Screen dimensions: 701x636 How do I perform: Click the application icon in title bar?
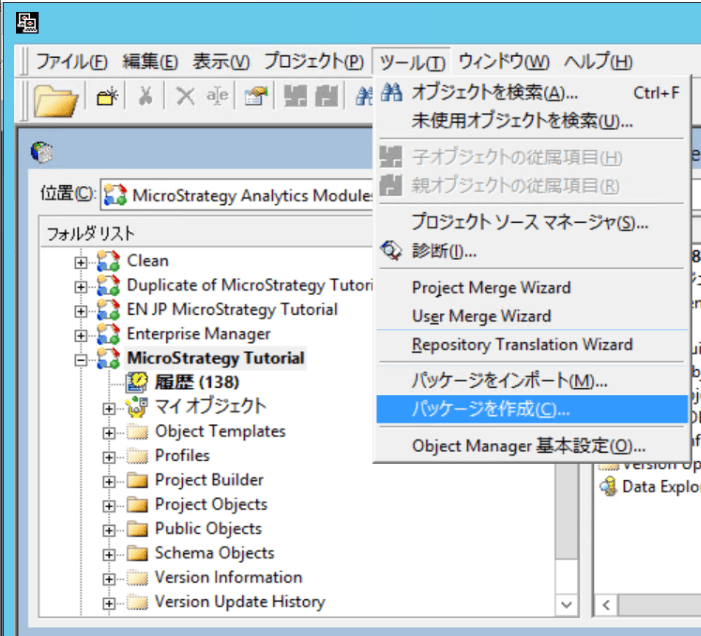click(x=27, y=23)
